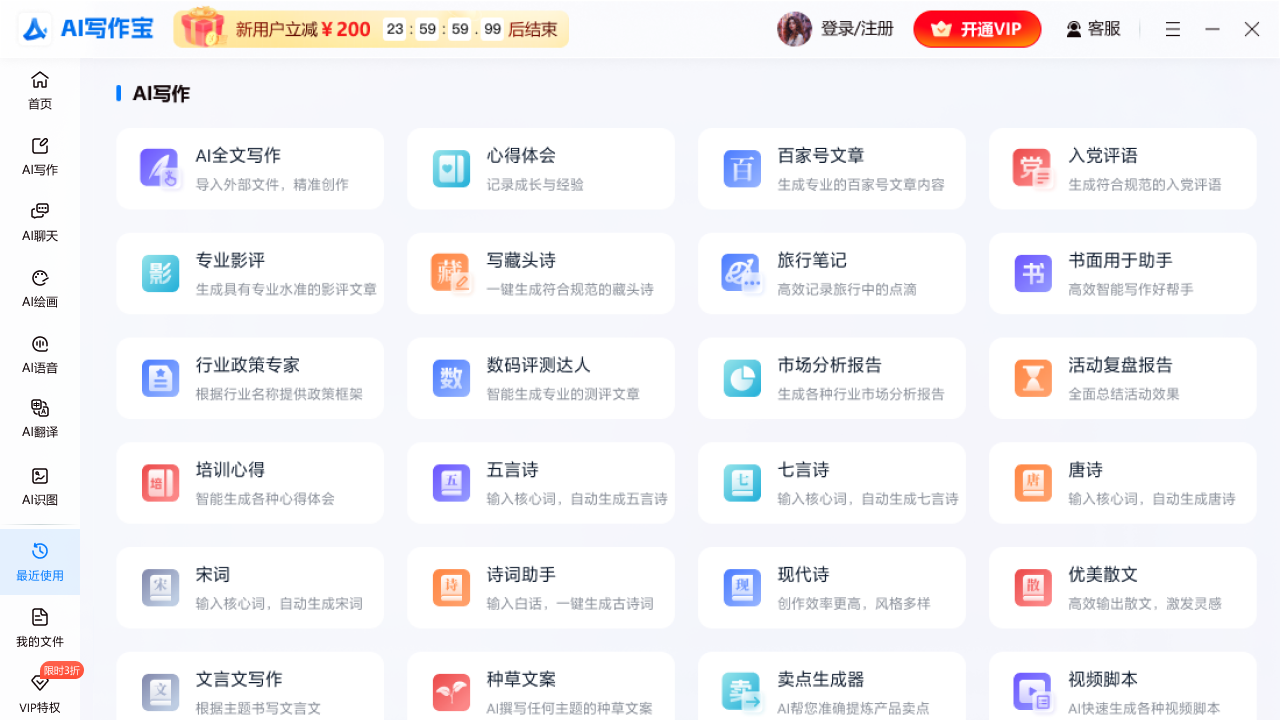
Task: Select the 唐诗 poem generator icon
Action: [x=1032, y=482]
